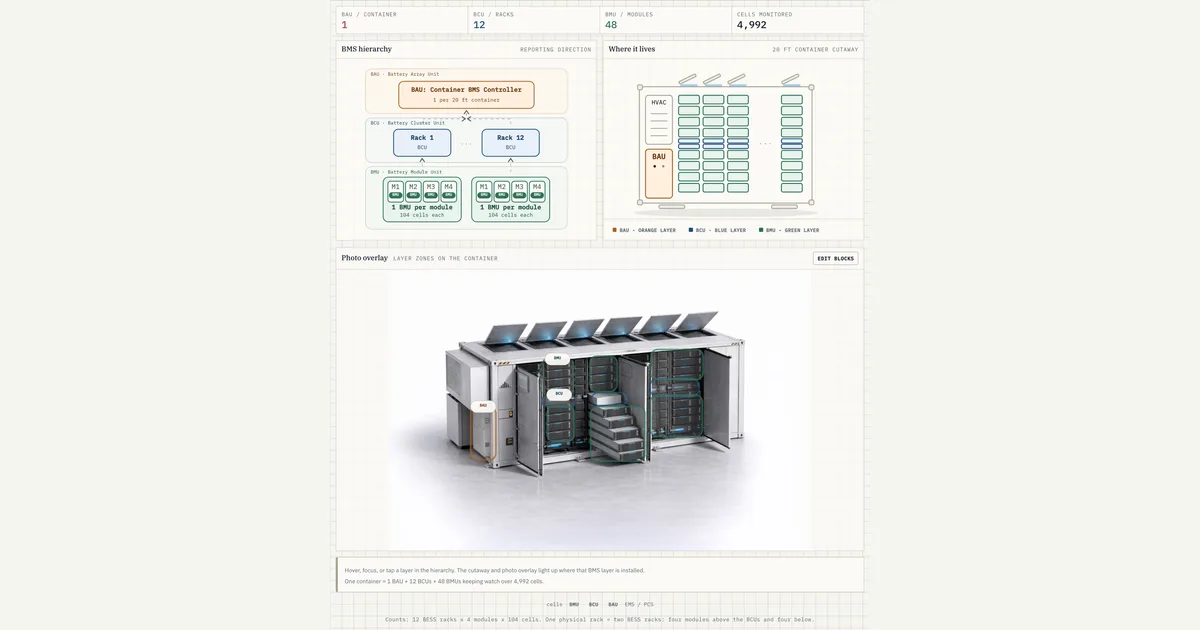Screen dimensions: 1200x630
Task: Select the Rack 12 BCU block
Action: click(x=510, y=142)
